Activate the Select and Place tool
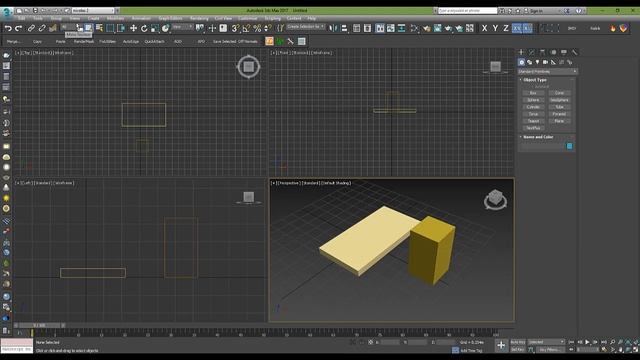 pyautogui.click(x=165, y=28)
